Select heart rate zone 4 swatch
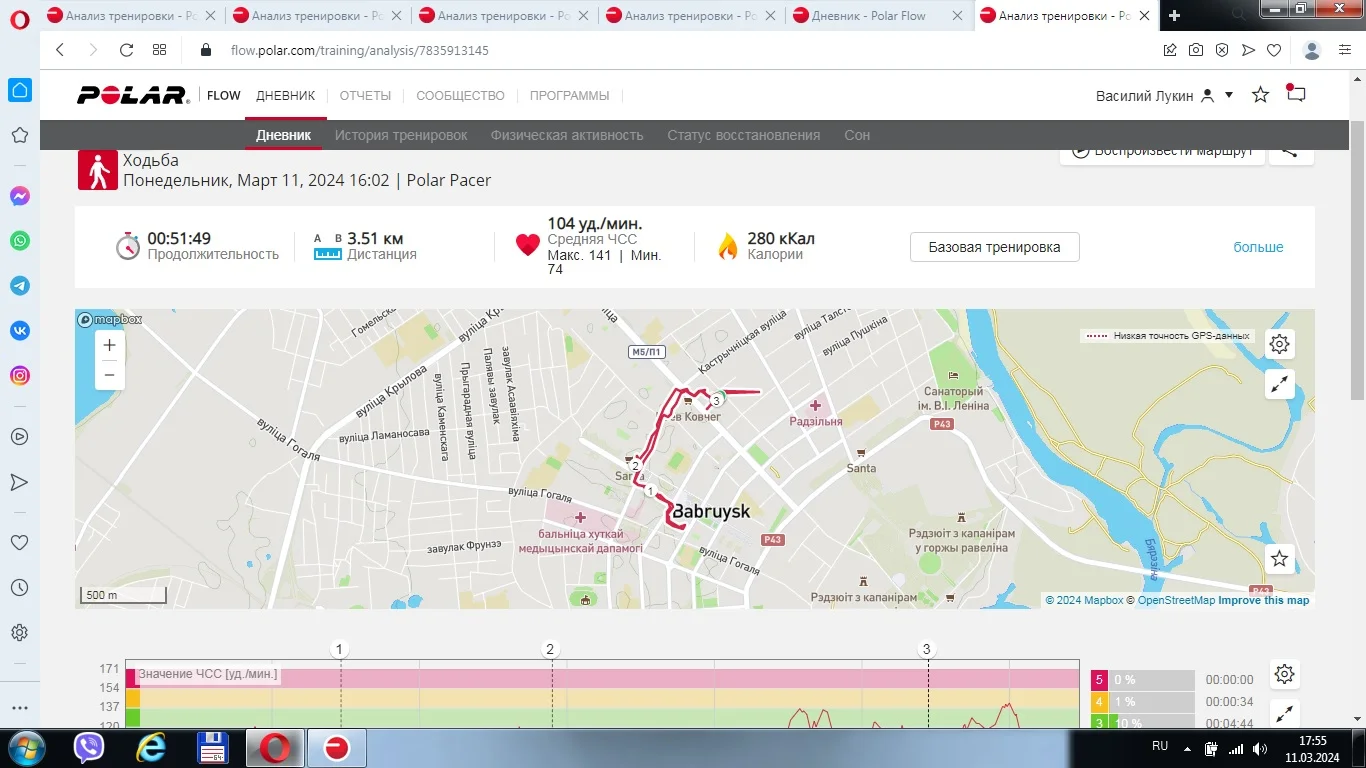The width and height of the screenshot is (1366, 768). (1099, 702)
